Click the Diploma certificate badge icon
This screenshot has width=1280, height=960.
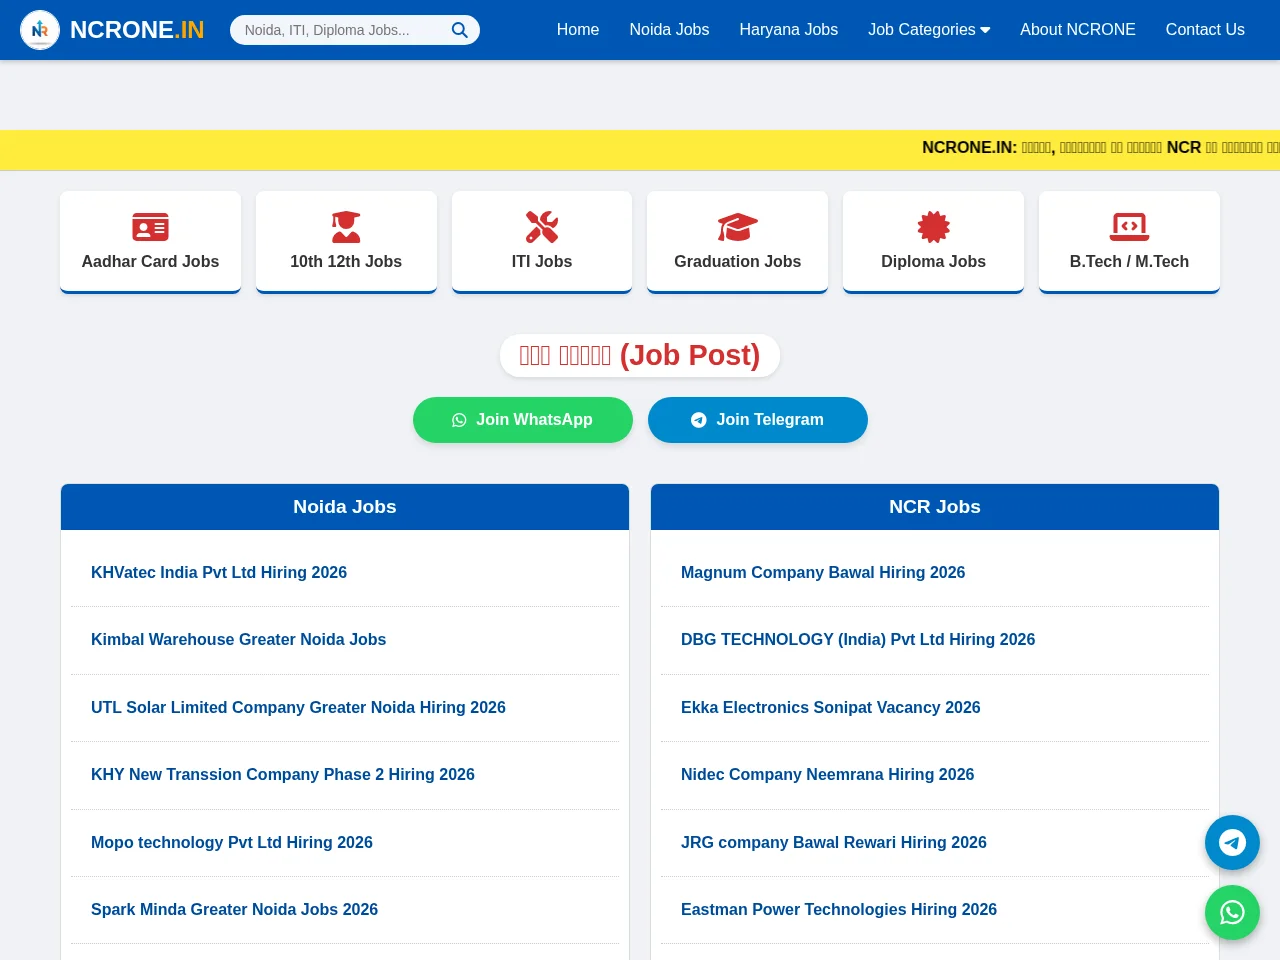click(x=934, y=227)
